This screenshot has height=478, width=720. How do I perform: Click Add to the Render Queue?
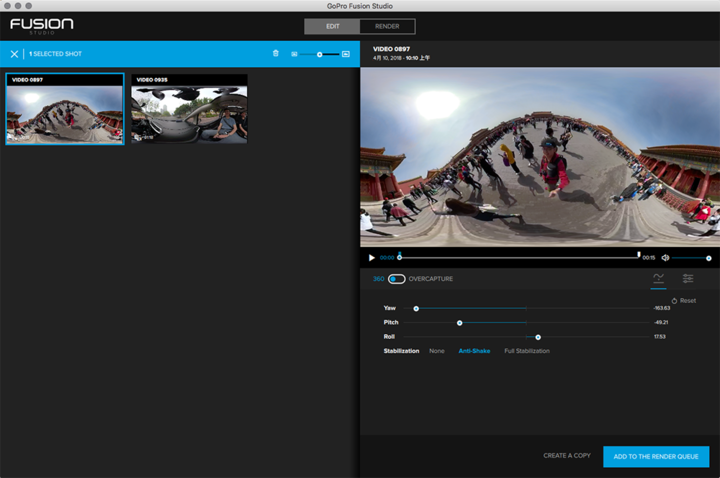[656, 456]
